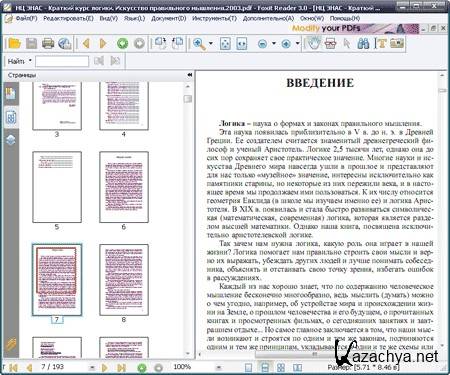Save the document with the floppy icon

[31, 43]
